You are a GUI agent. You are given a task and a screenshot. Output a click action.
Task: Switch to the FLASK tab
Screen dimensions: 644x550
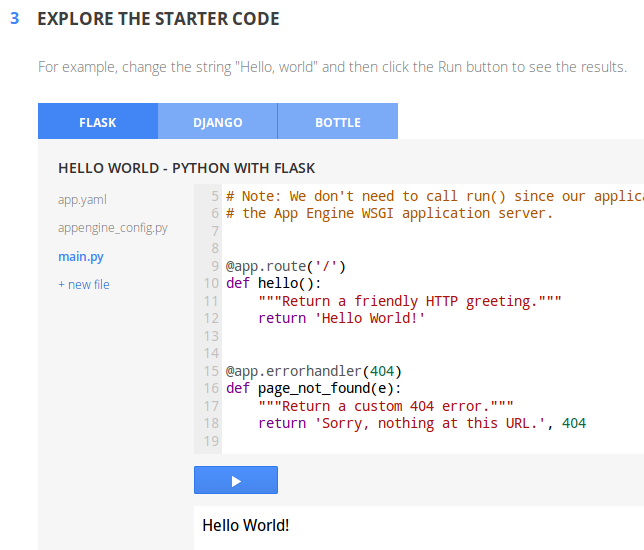click(x=98, y=121)
